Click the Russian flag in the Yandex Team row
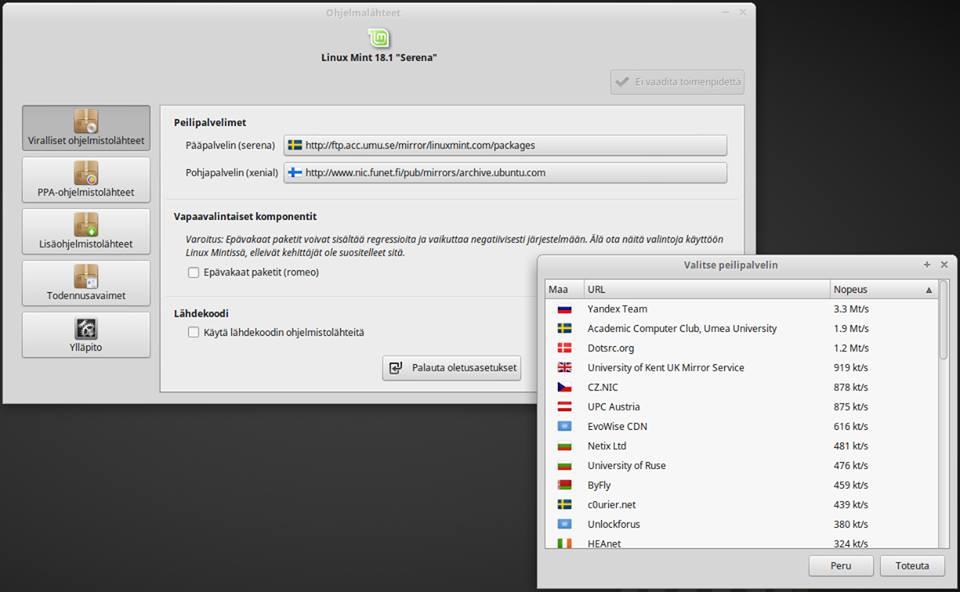The height and width of the screenshot is (592, 960). 564,309
